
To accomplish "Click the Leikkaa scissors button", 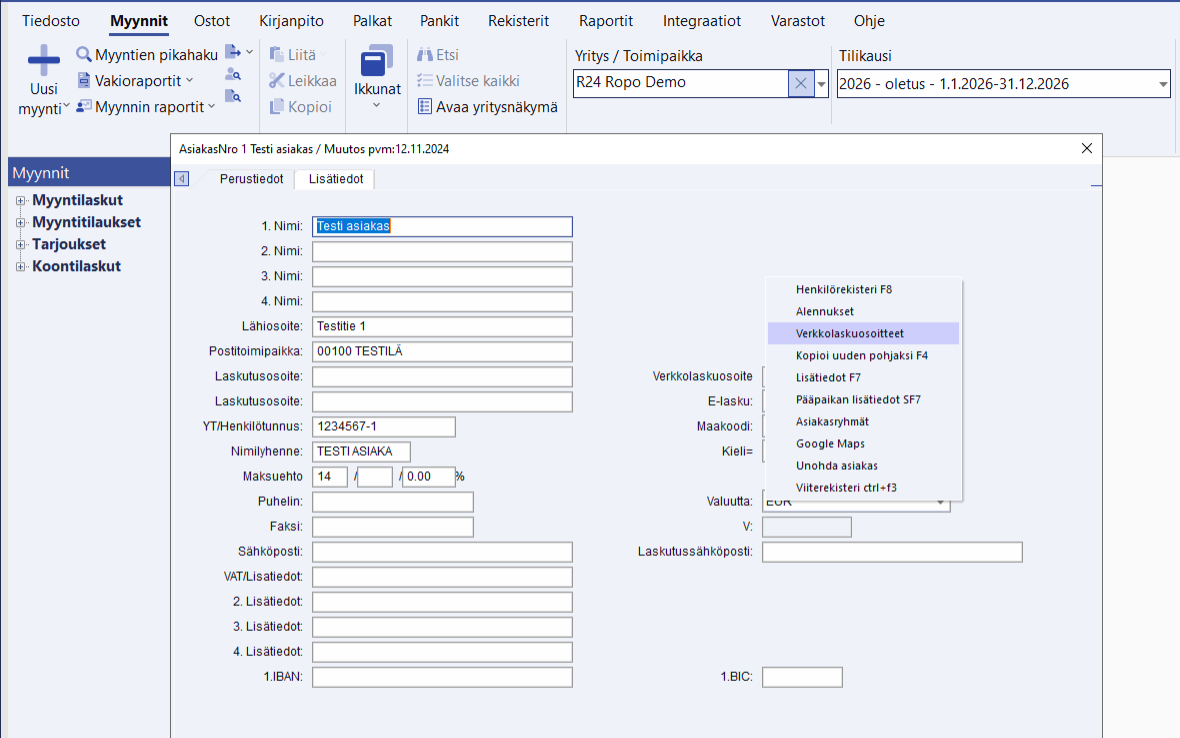I will click(303, 80).
